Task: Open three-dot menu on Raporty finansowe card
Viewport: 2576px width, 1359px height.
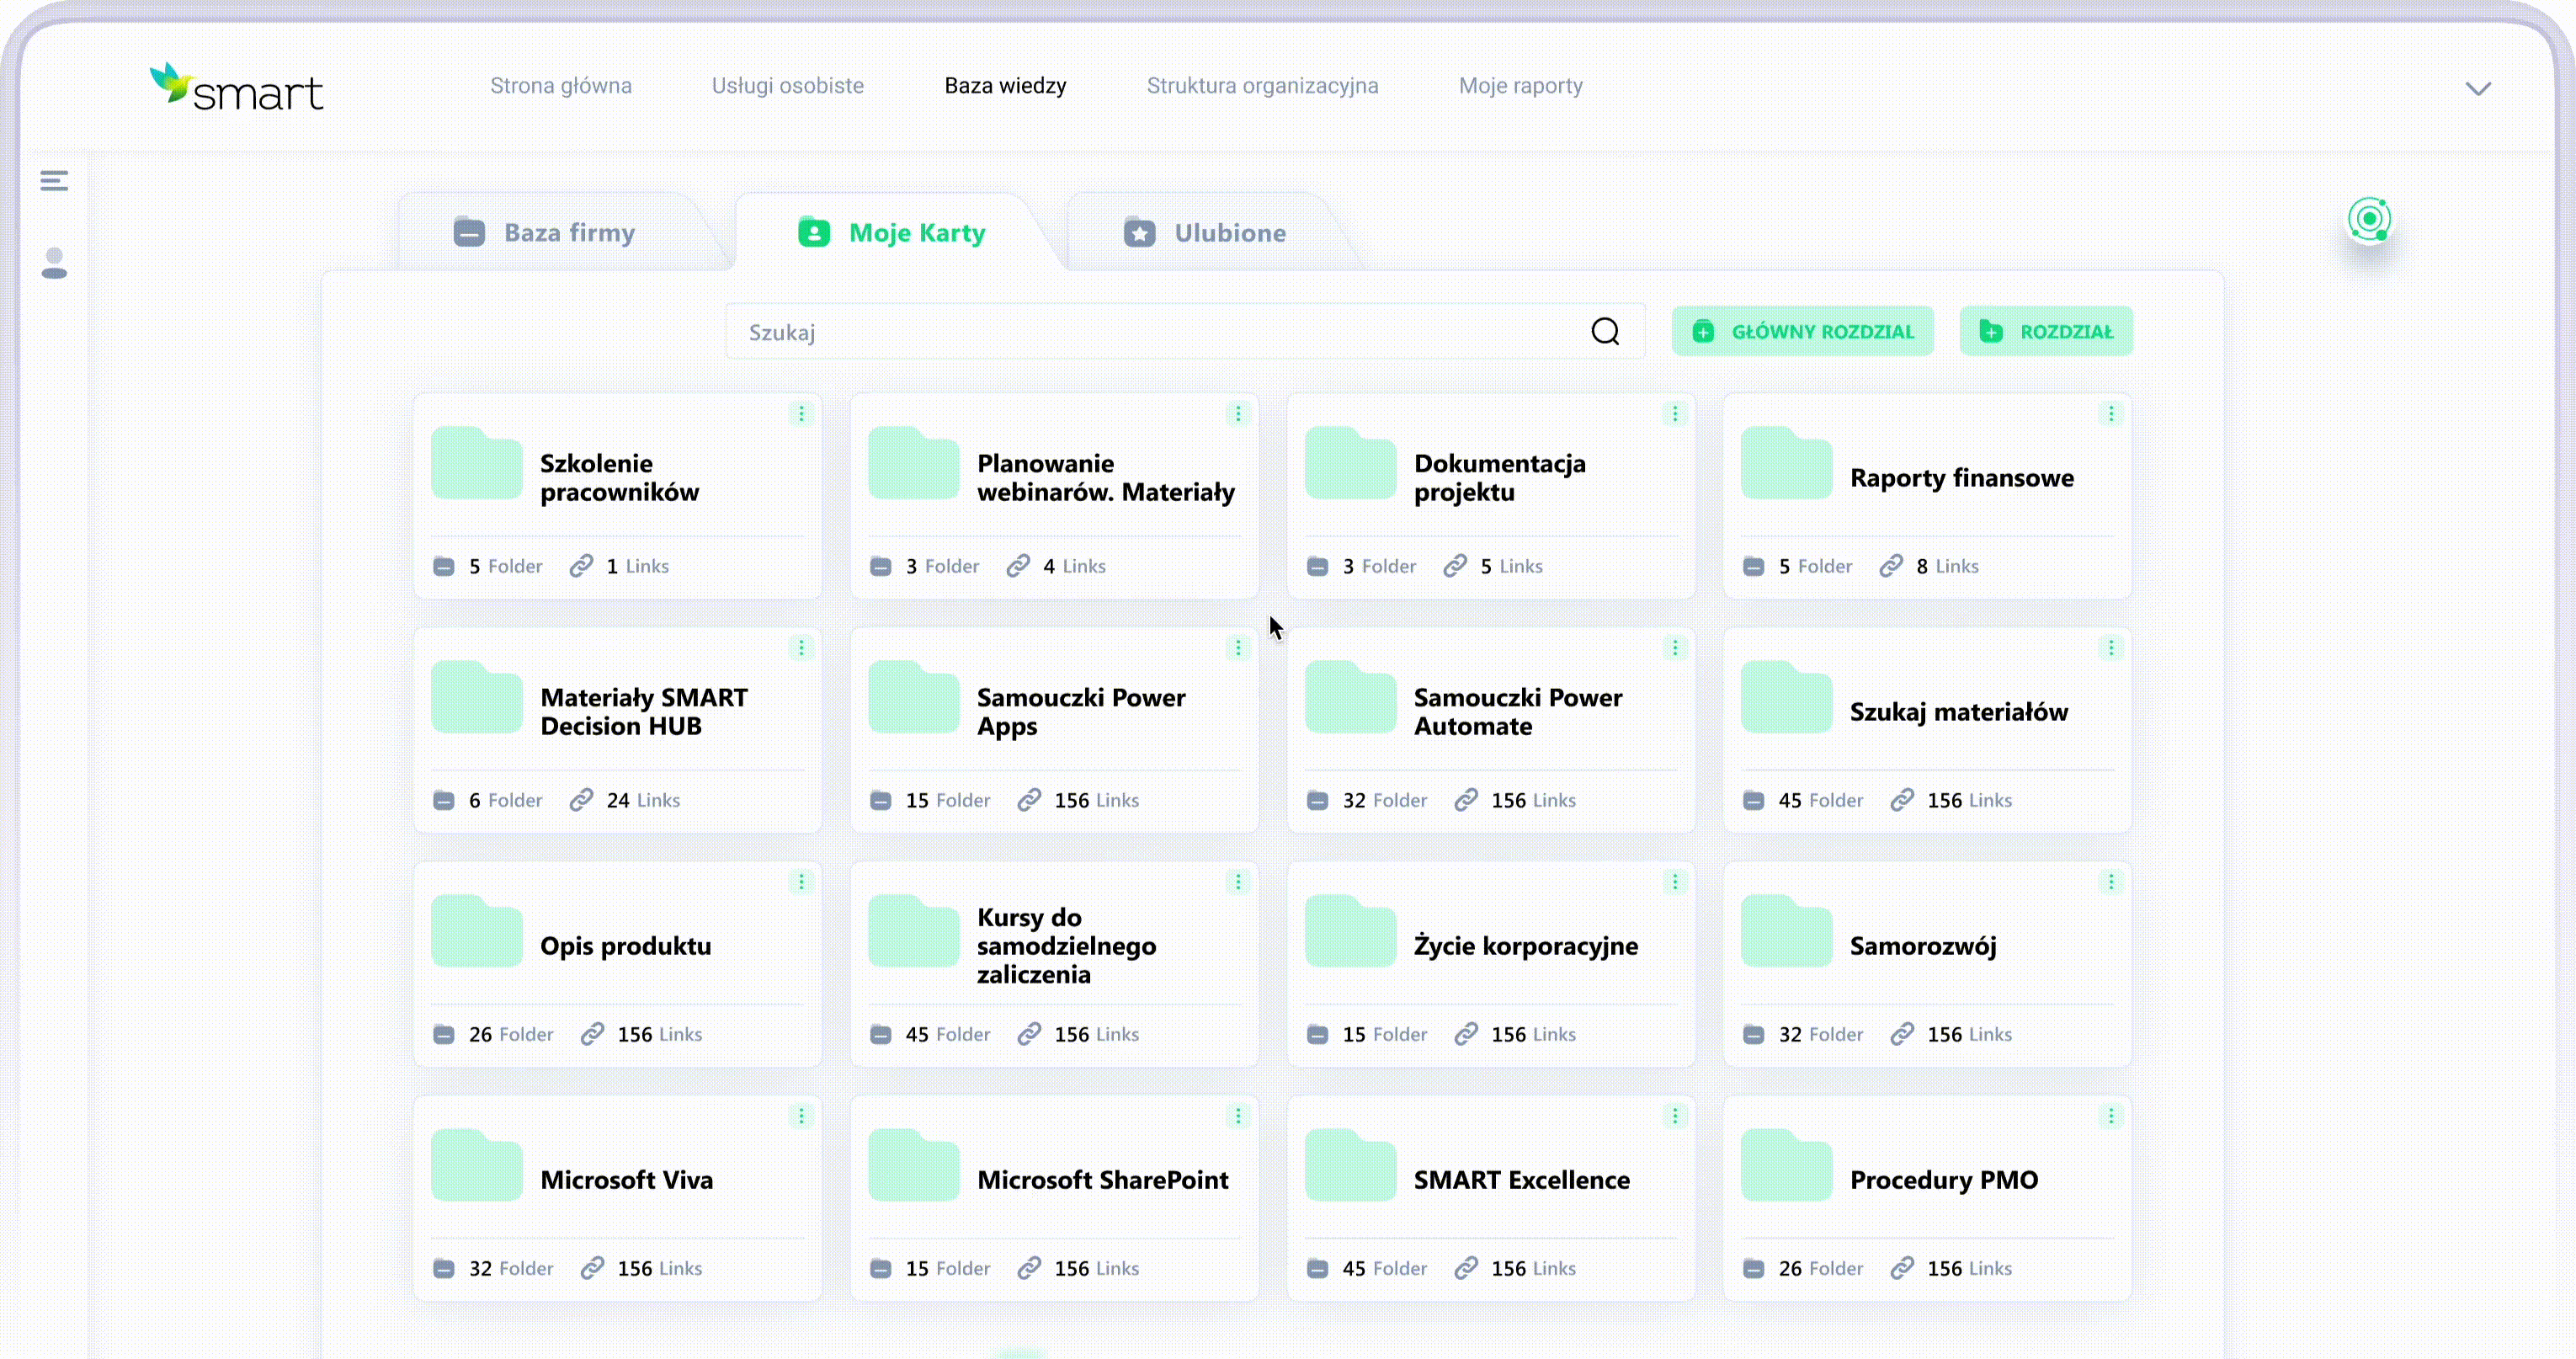Action: pyautogui.click(x=2111, y=413)
